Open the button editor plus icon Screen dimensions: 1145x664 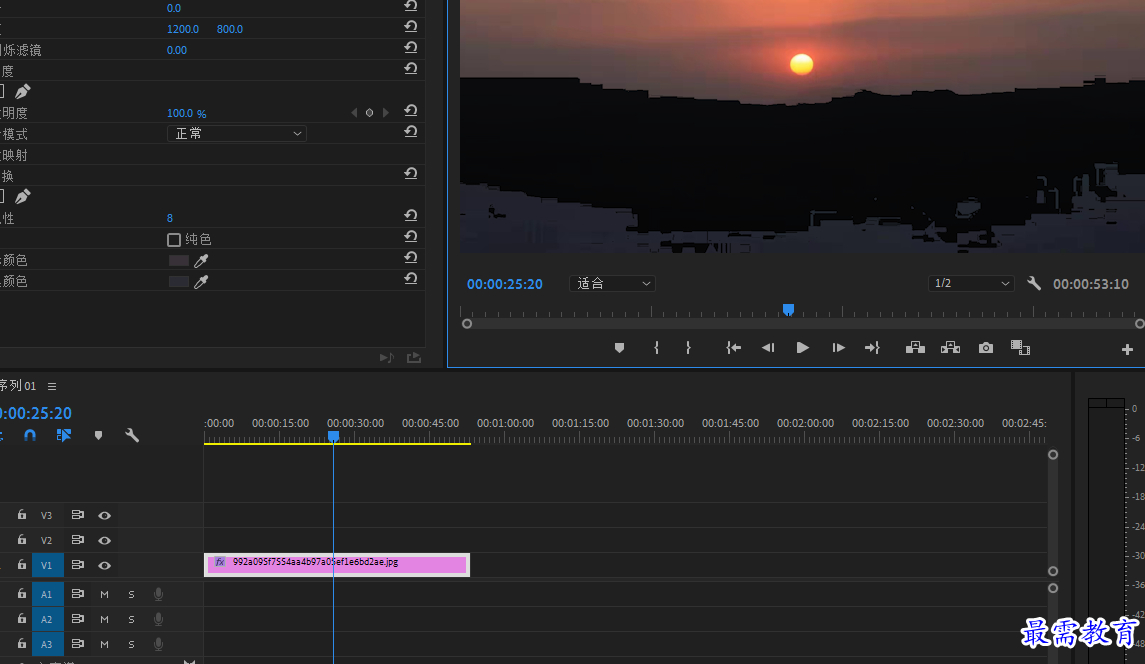pos(1127,350)
